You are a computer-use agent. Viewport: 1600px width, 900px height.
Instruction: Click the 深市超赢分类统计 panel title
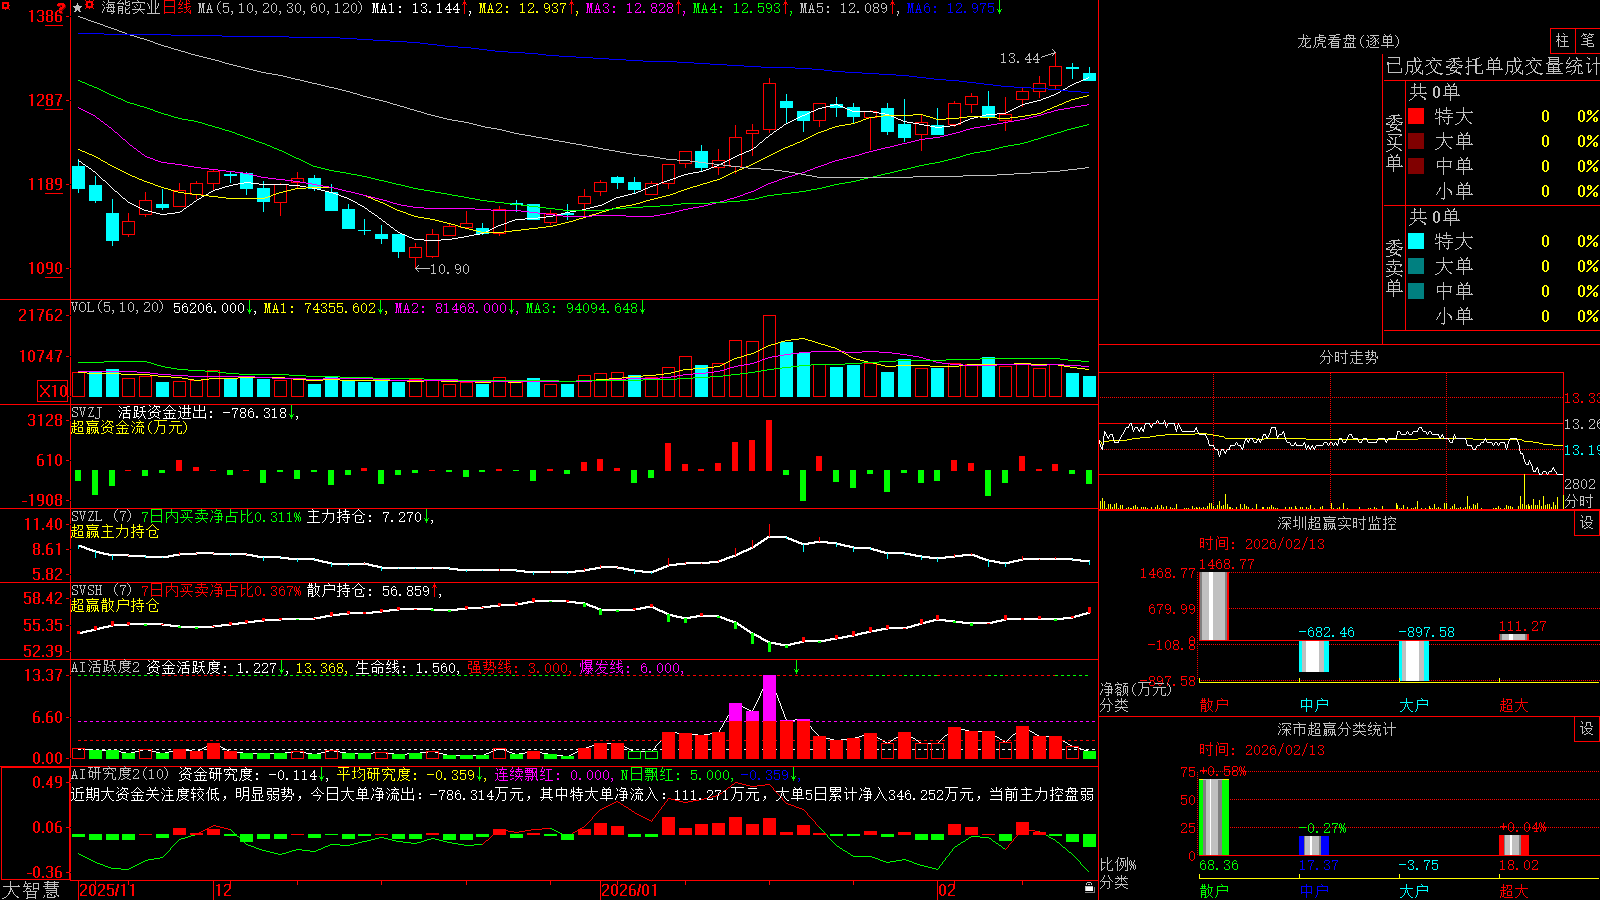[1336, 729]
